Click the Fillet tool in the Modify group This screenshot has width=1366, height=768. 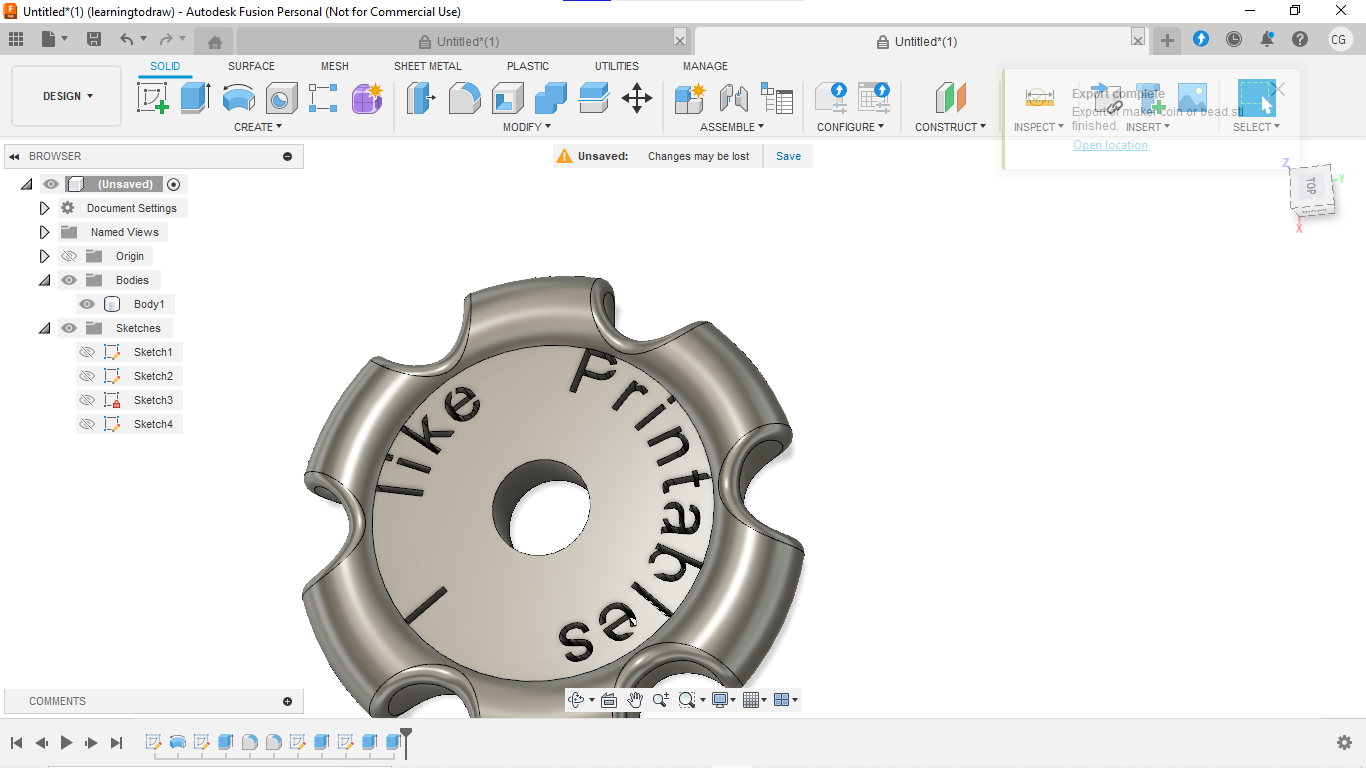pos(464,98)
